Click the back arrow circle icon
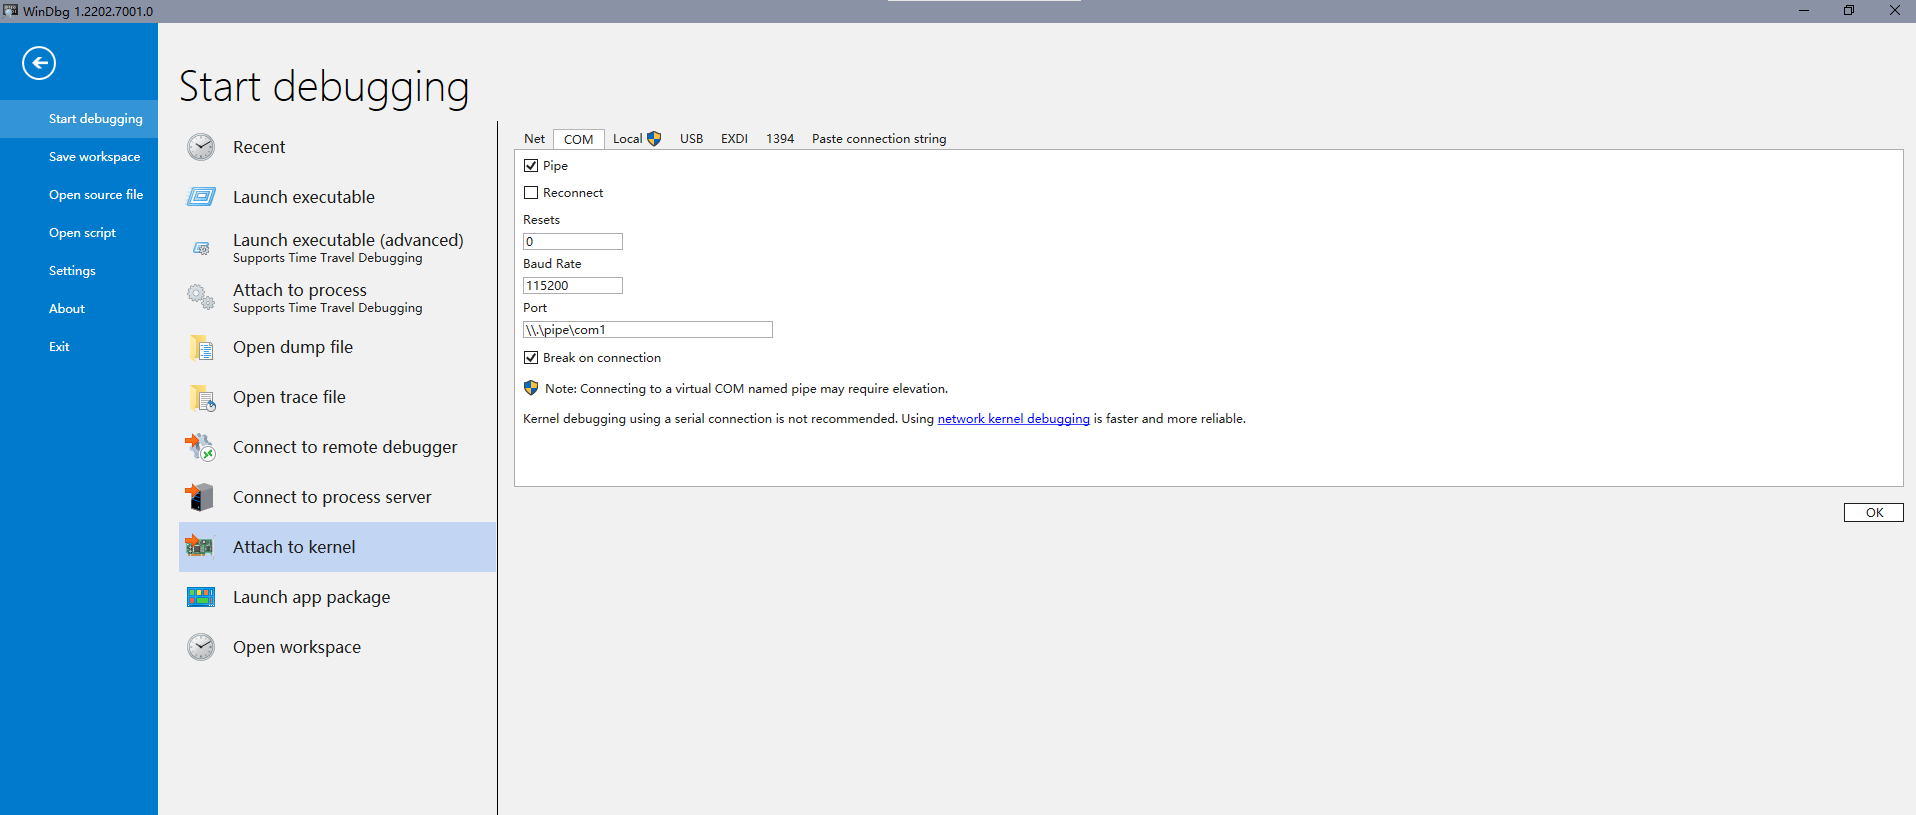Image resolution: width=1916 pixels, height=815 pixels. click(x=39, y=63)
